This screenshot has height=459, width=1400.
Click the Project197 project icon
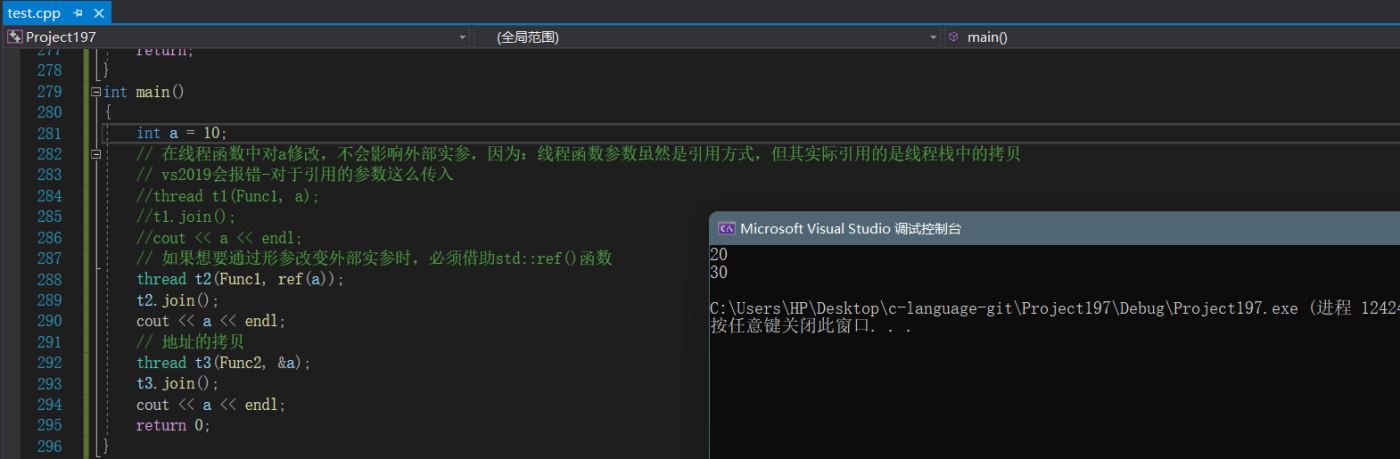coord(14,37)
